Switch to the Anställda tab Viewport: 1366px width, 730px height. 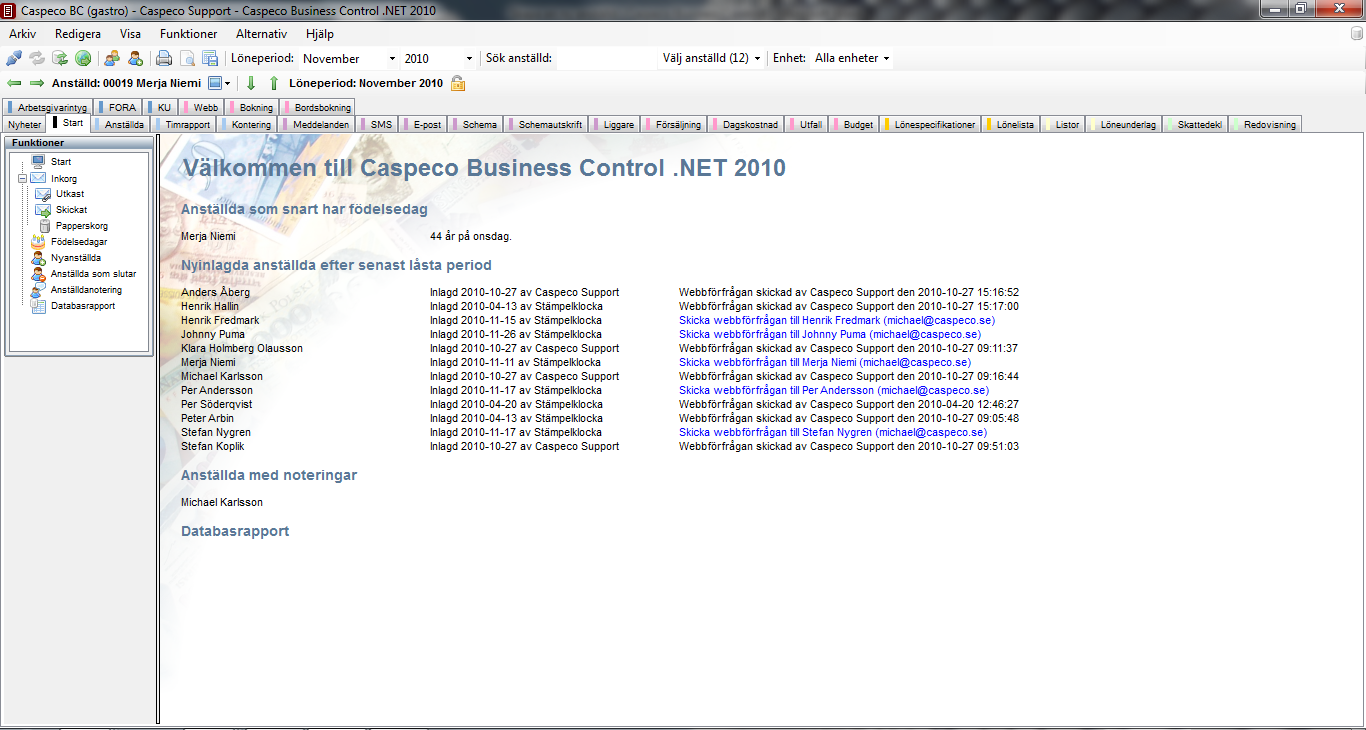121,124
